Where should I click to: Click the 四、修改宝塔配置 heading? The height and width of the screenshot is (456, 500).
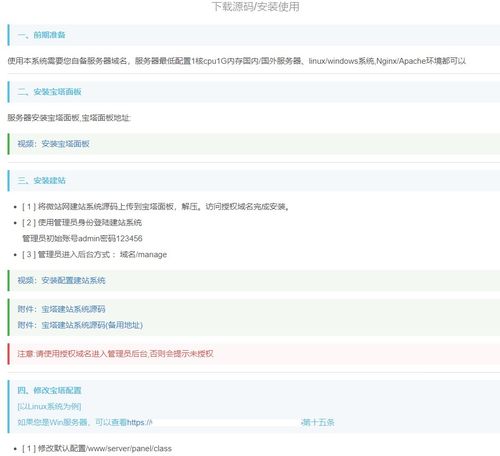point(49,390)
